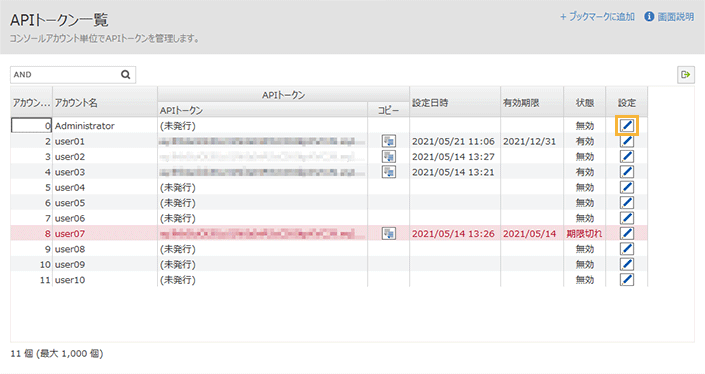Click the blurred API token of user01
Image resolution: width=705 pixels, height=374 pixels.
coord(263,141)
